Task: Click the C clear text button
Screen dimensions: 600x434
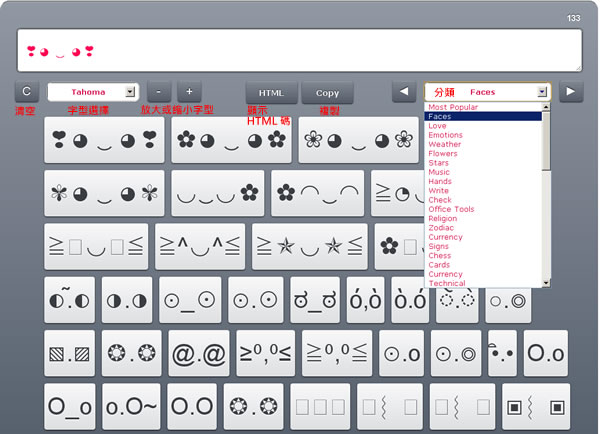Action: (27, 91)
